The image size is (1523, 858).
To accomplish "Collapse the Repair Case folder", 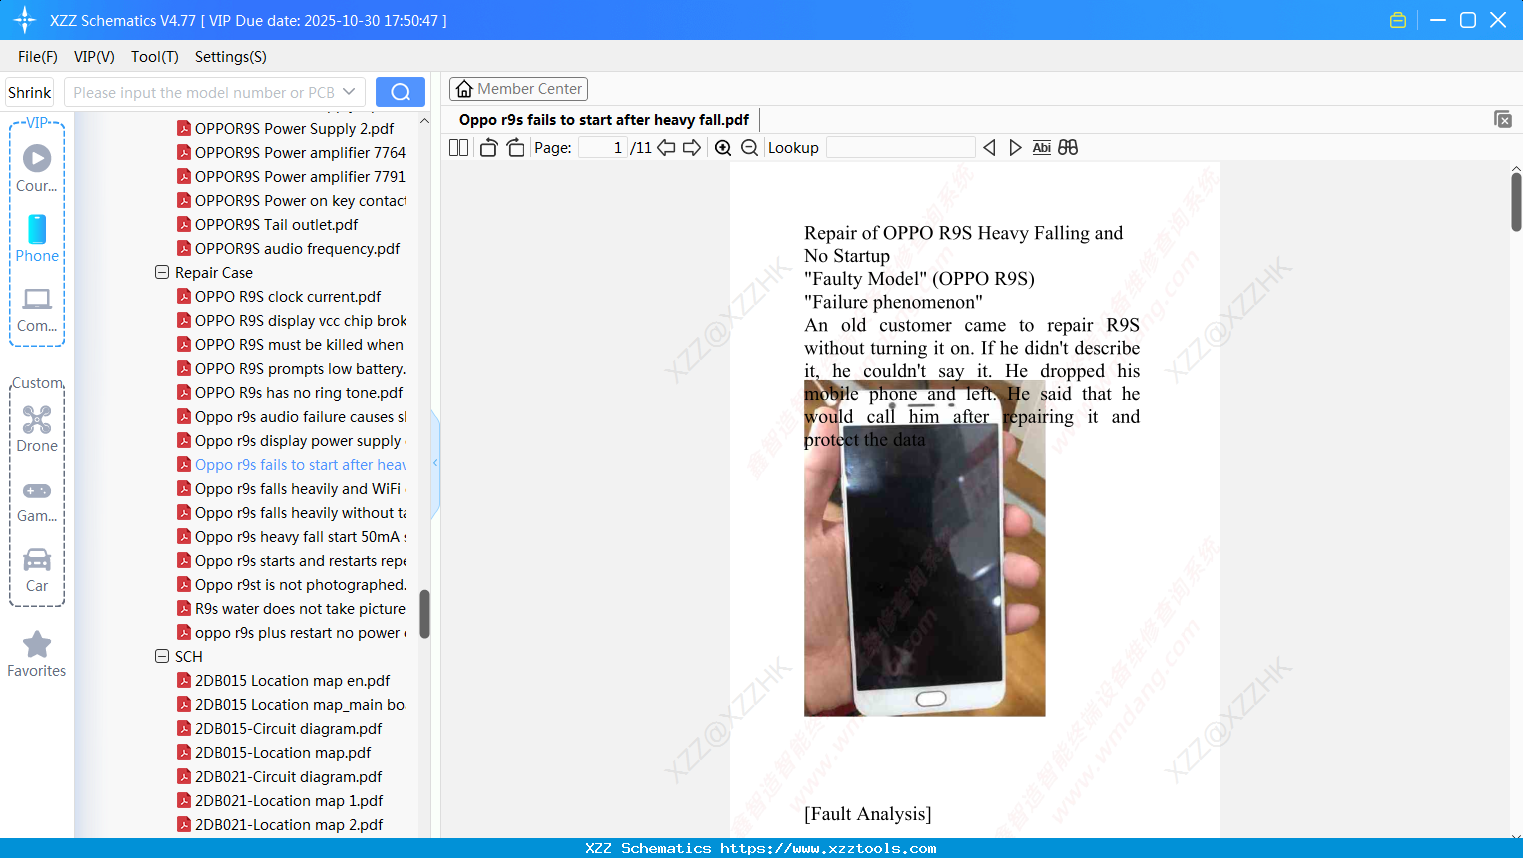I will (162, 272).
